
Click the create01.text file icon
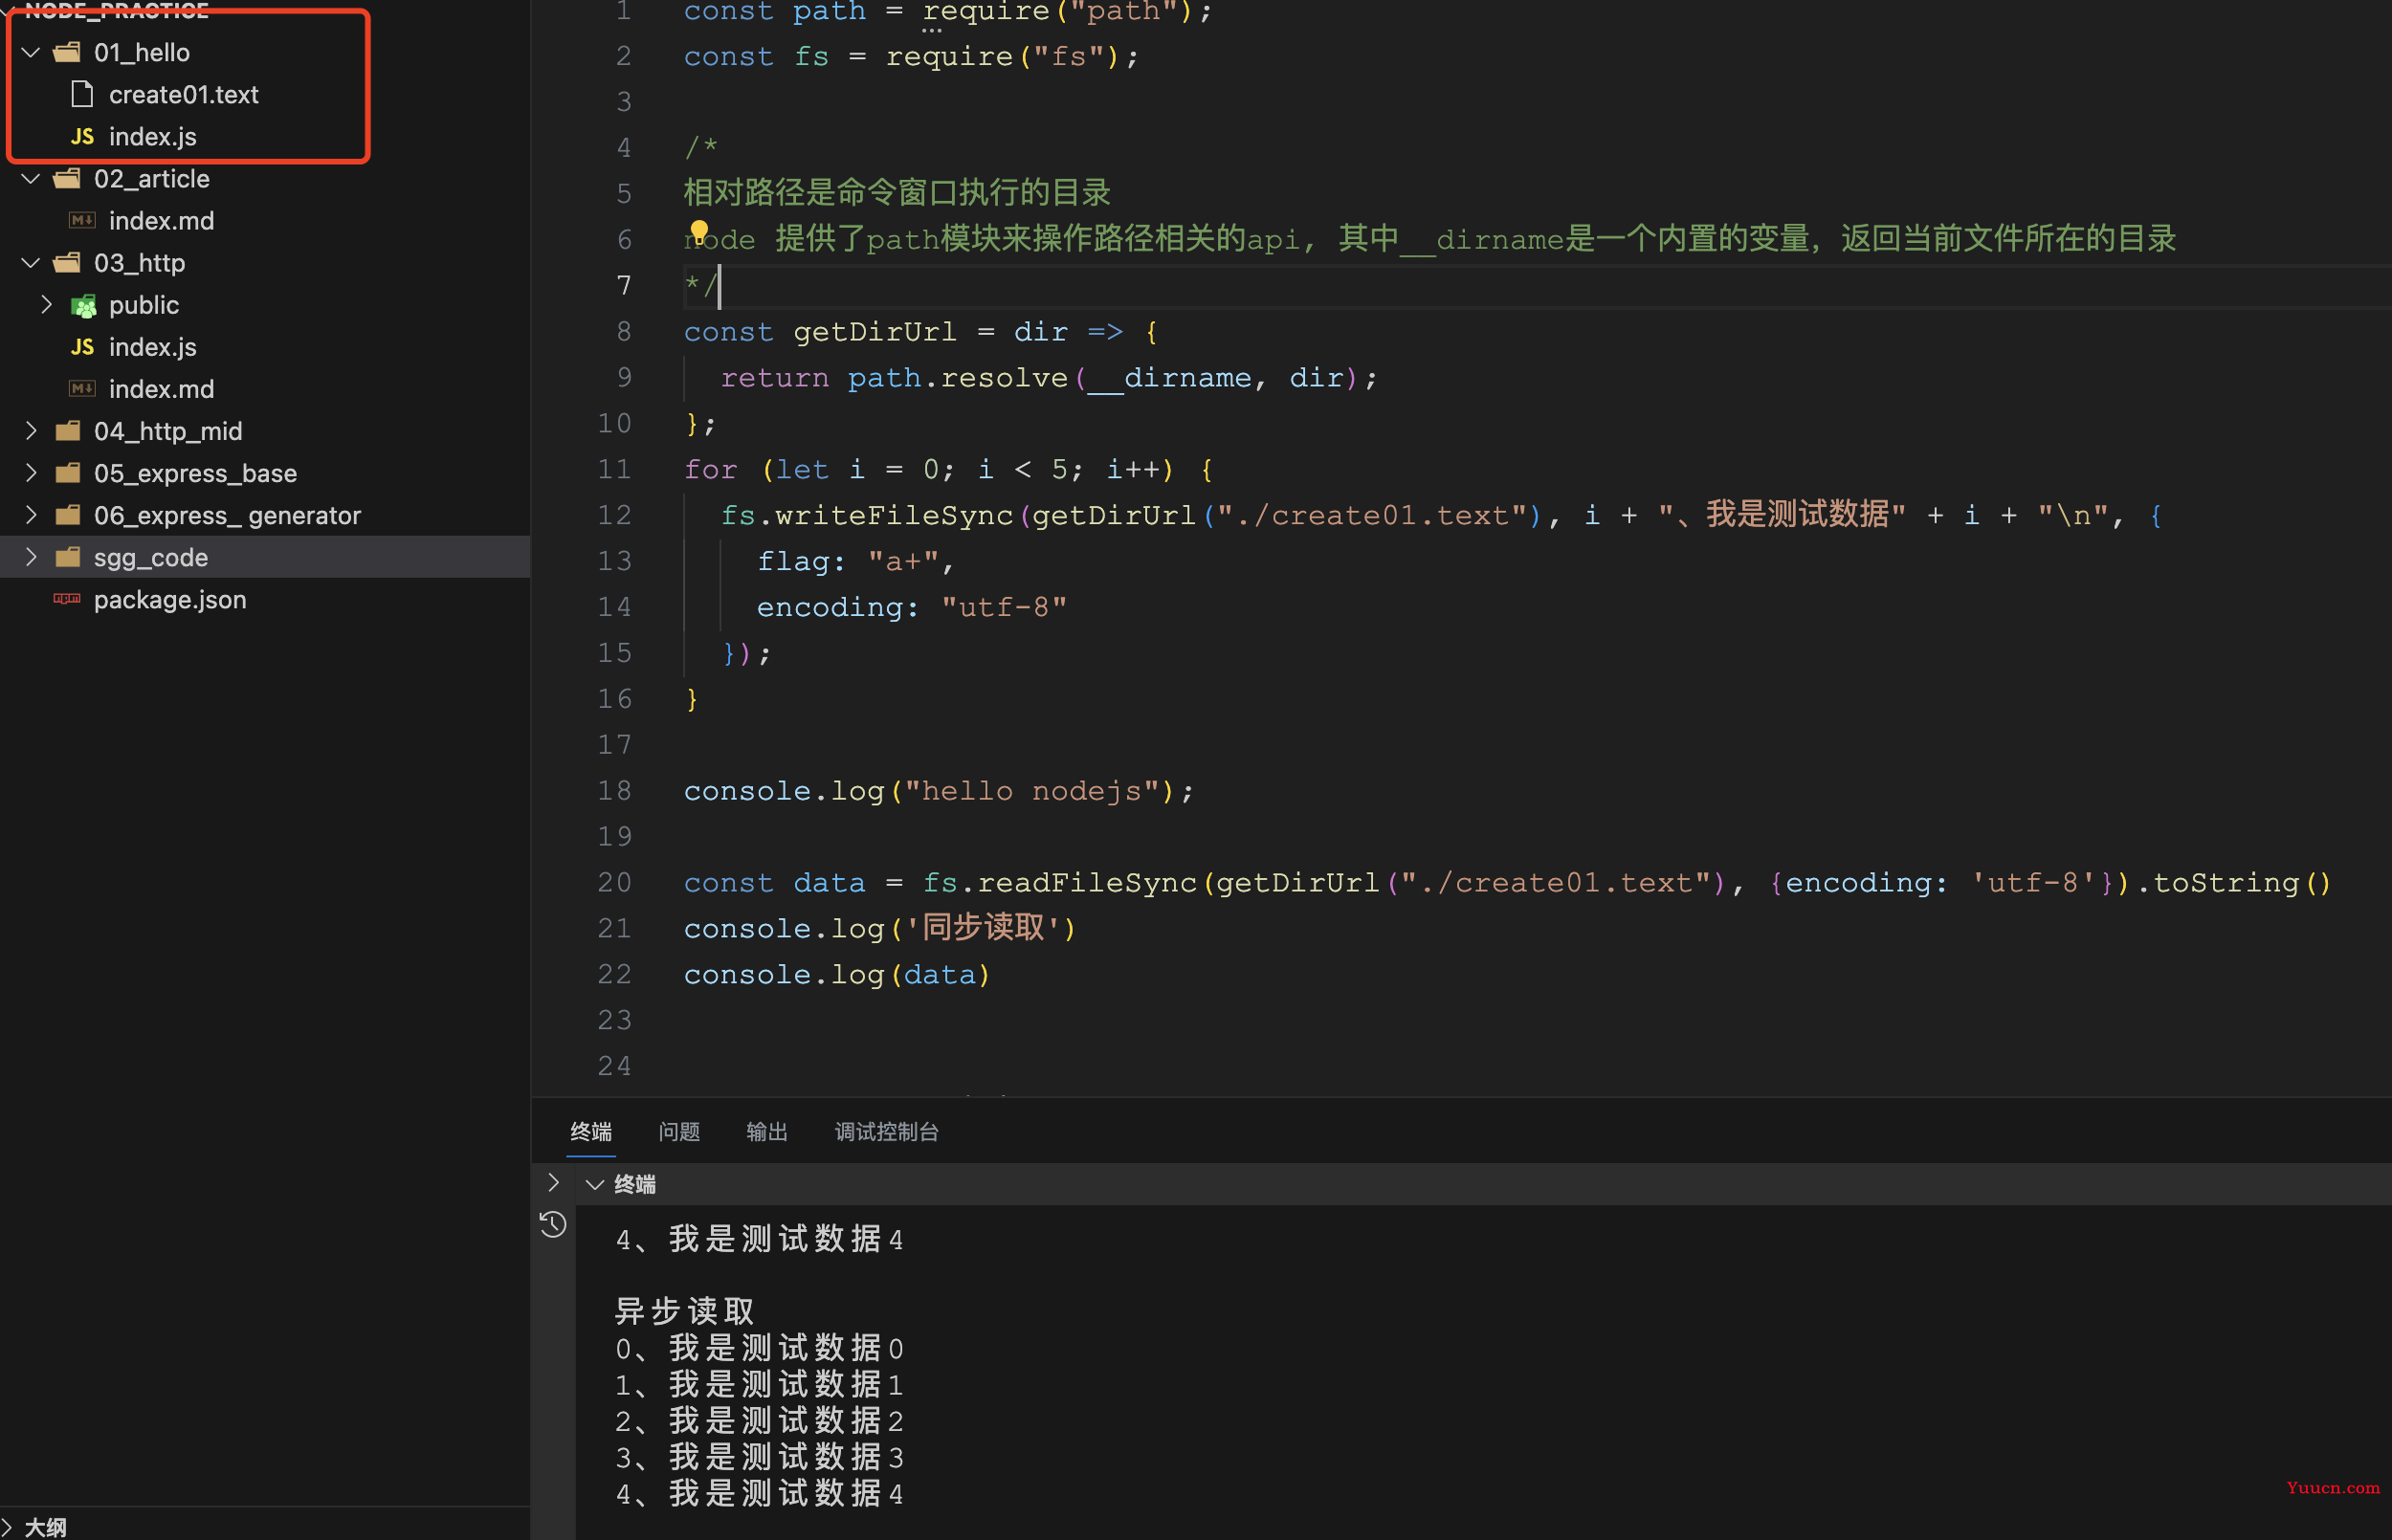pyautogui.click(x=82, y=94)
